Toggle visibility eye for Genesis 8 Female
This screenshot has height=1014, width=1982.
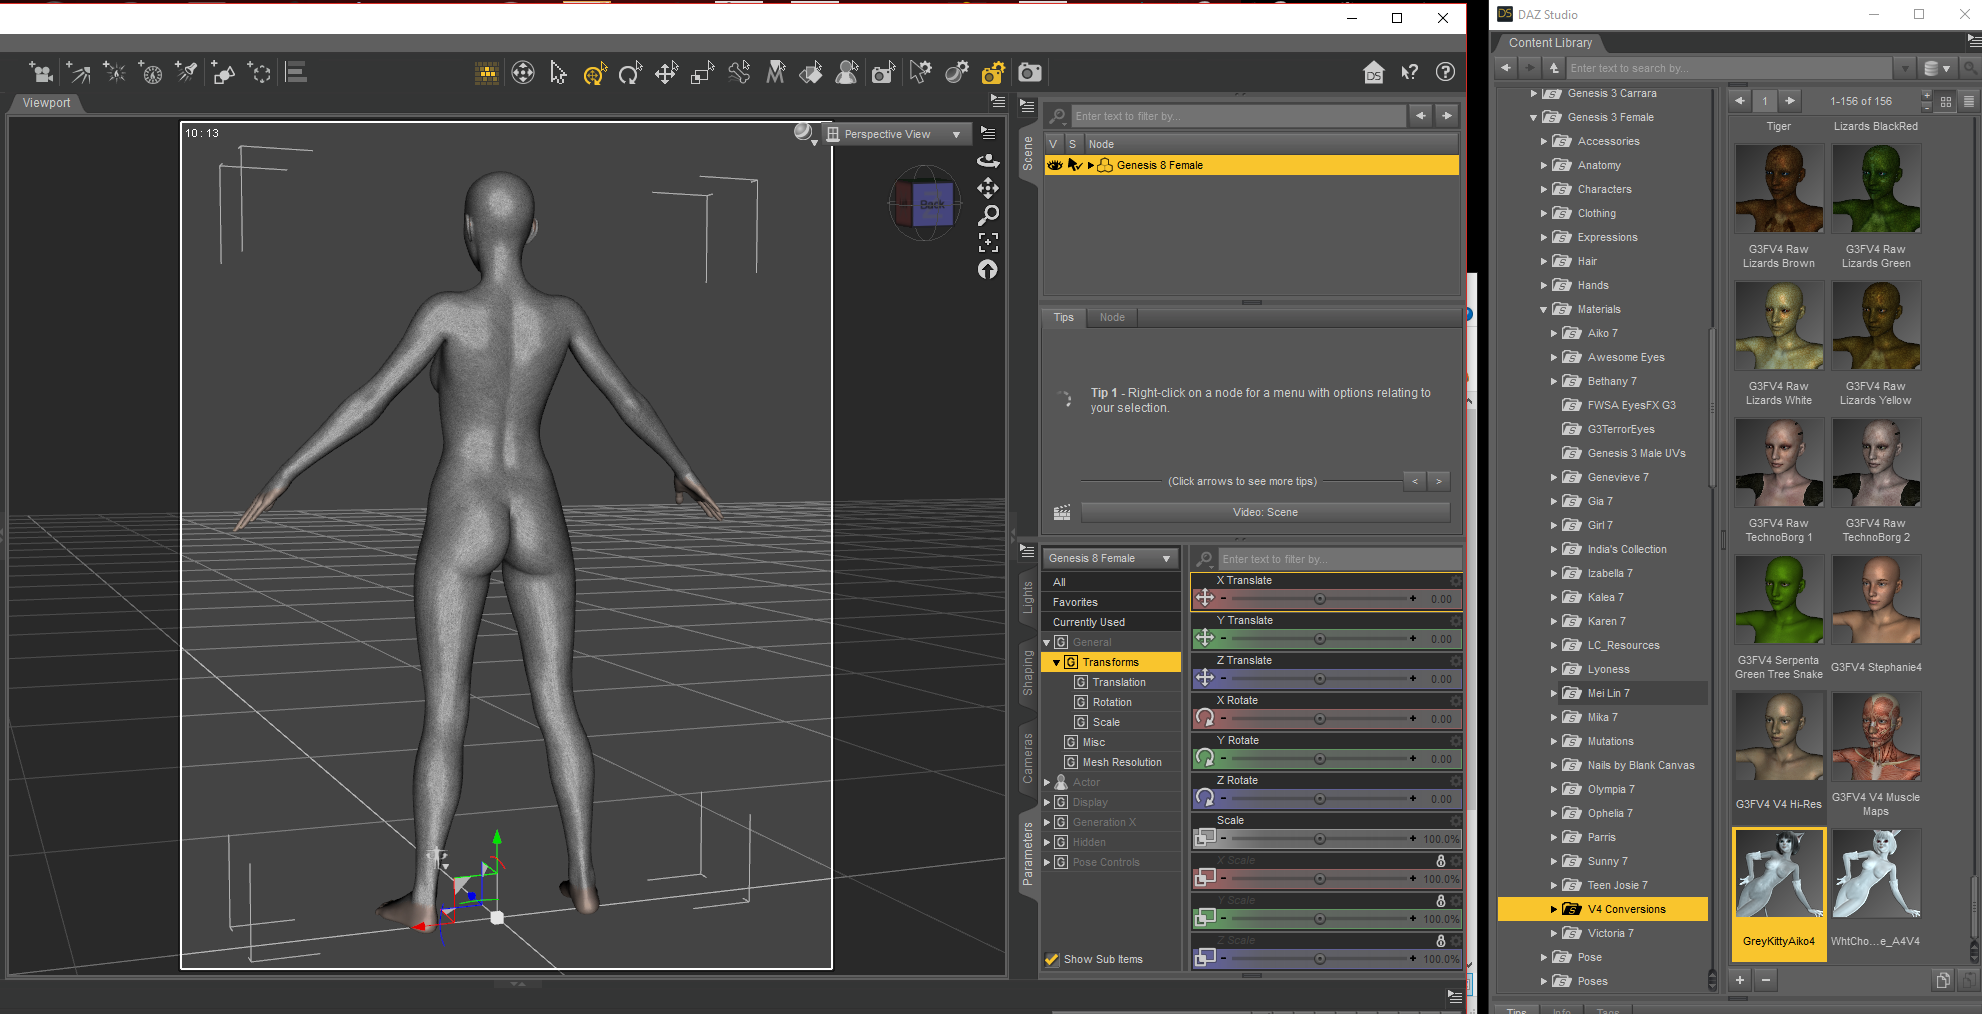[1055, 165]
